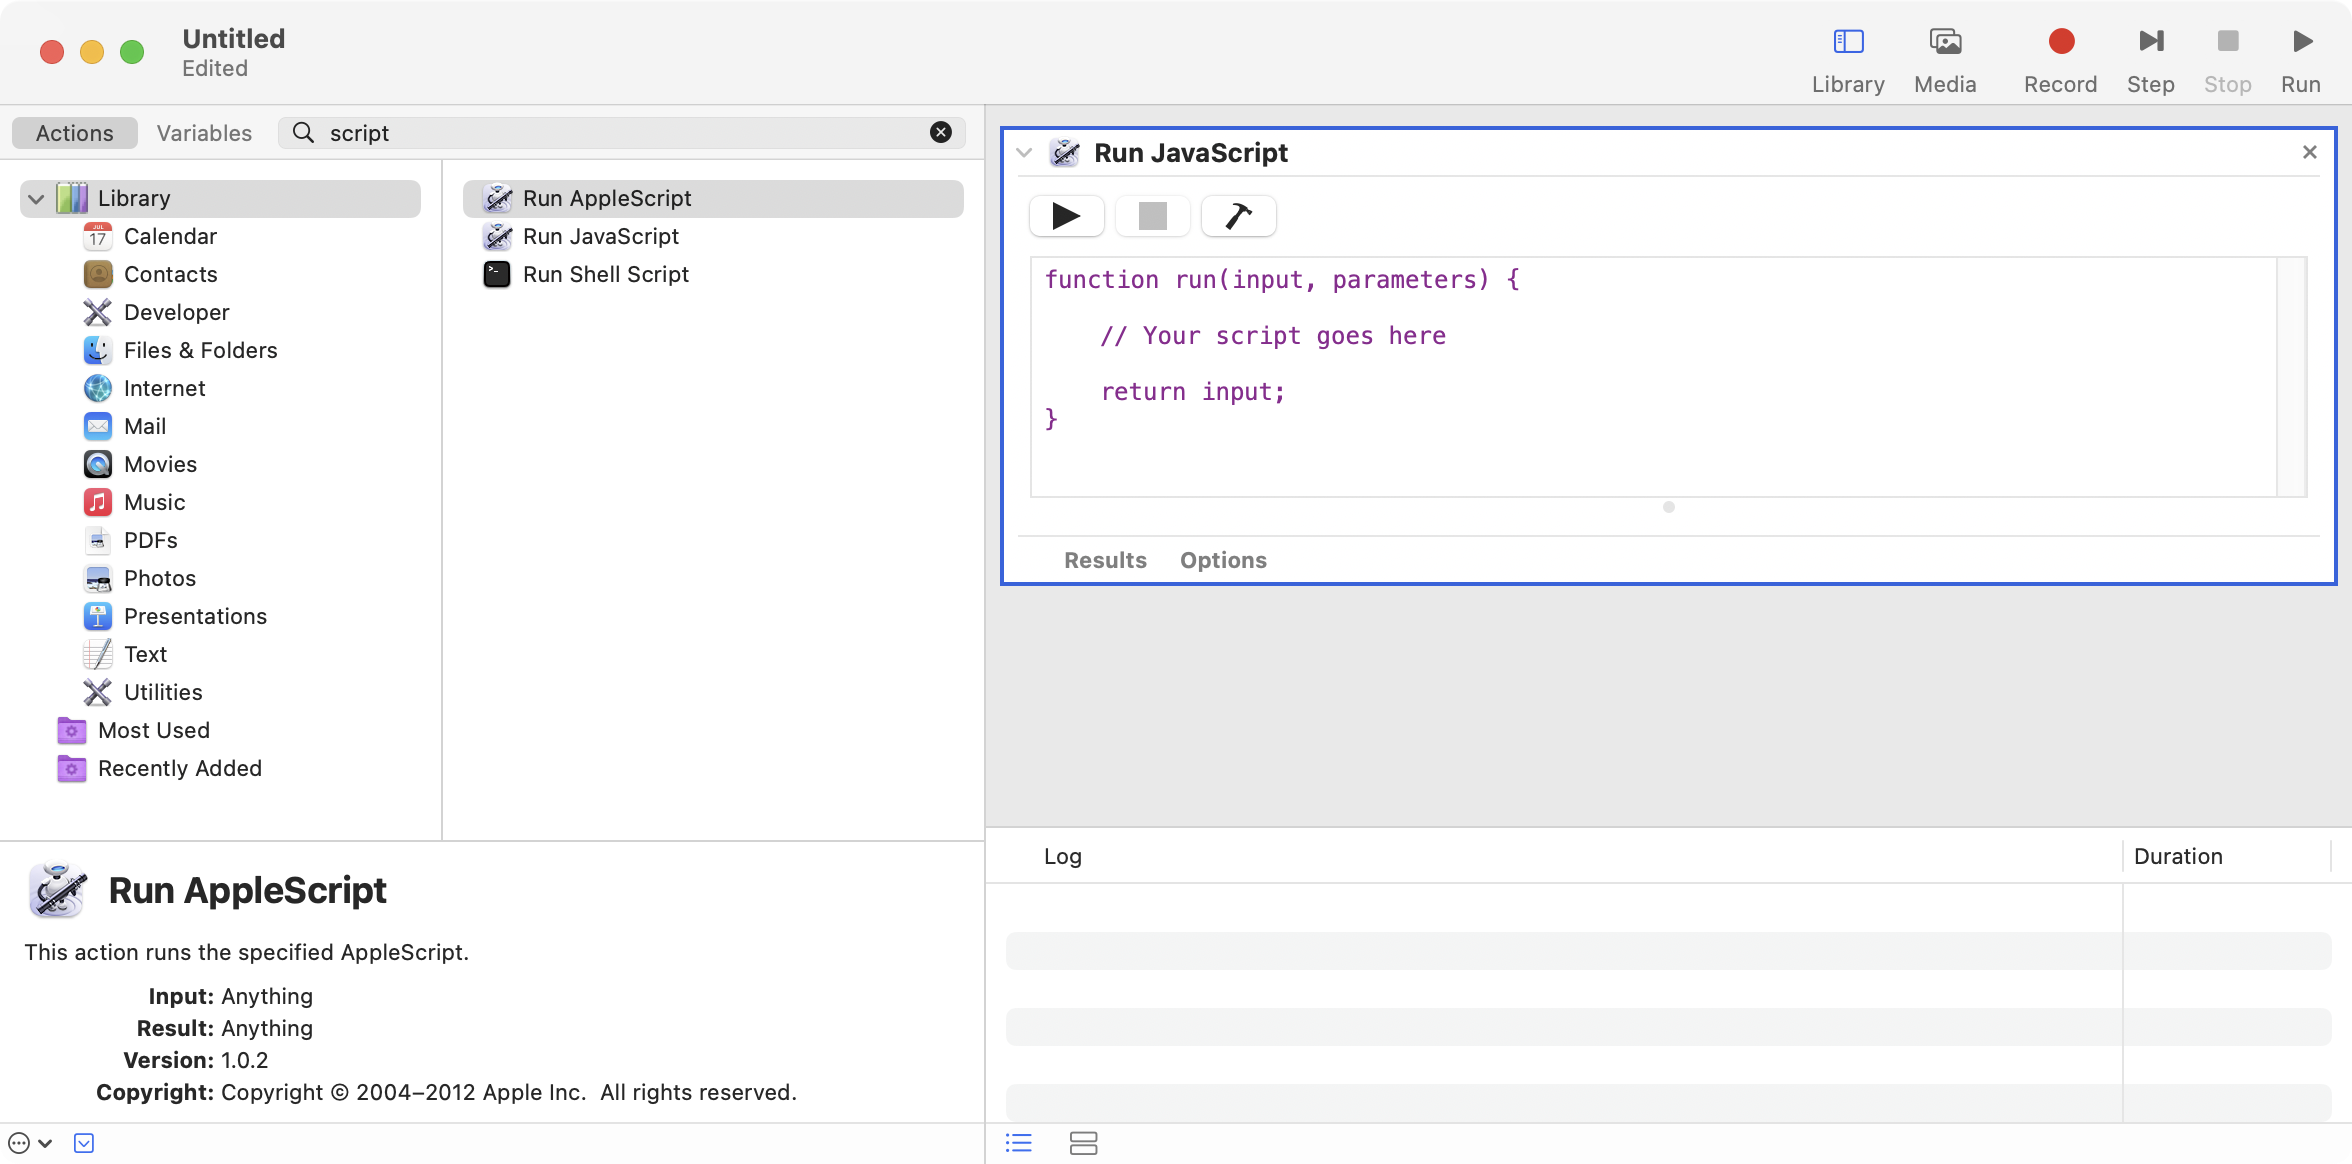
Task: Select Run AppleScript action
Action: point(713,198)
